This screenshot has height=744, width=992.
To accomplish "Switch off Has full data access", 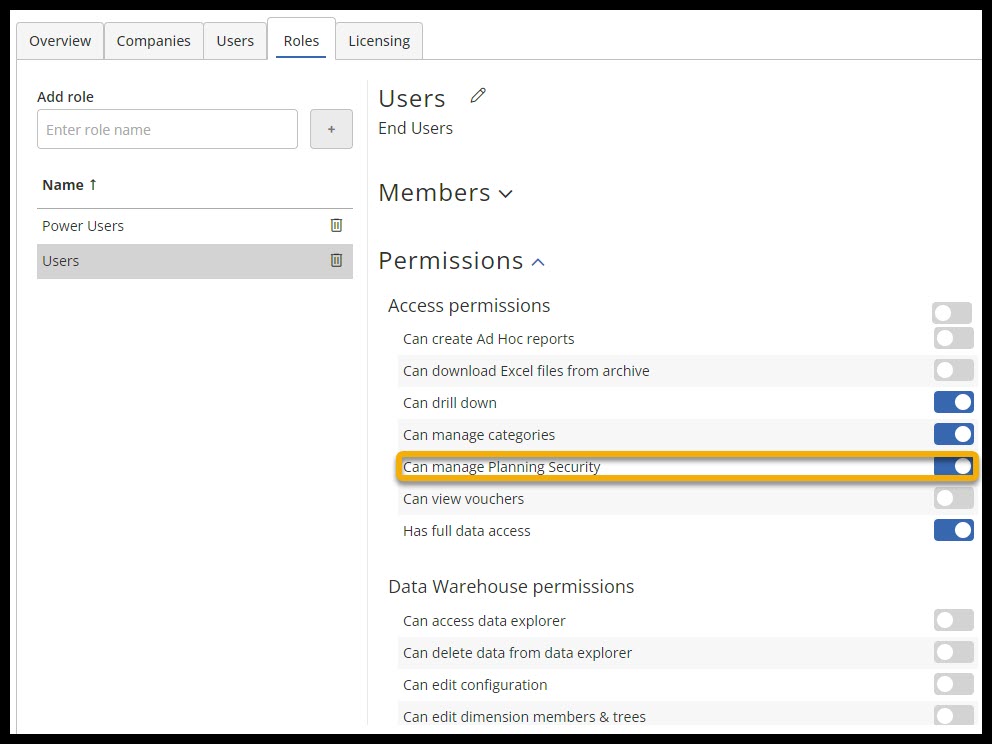I will coord(953,531).
